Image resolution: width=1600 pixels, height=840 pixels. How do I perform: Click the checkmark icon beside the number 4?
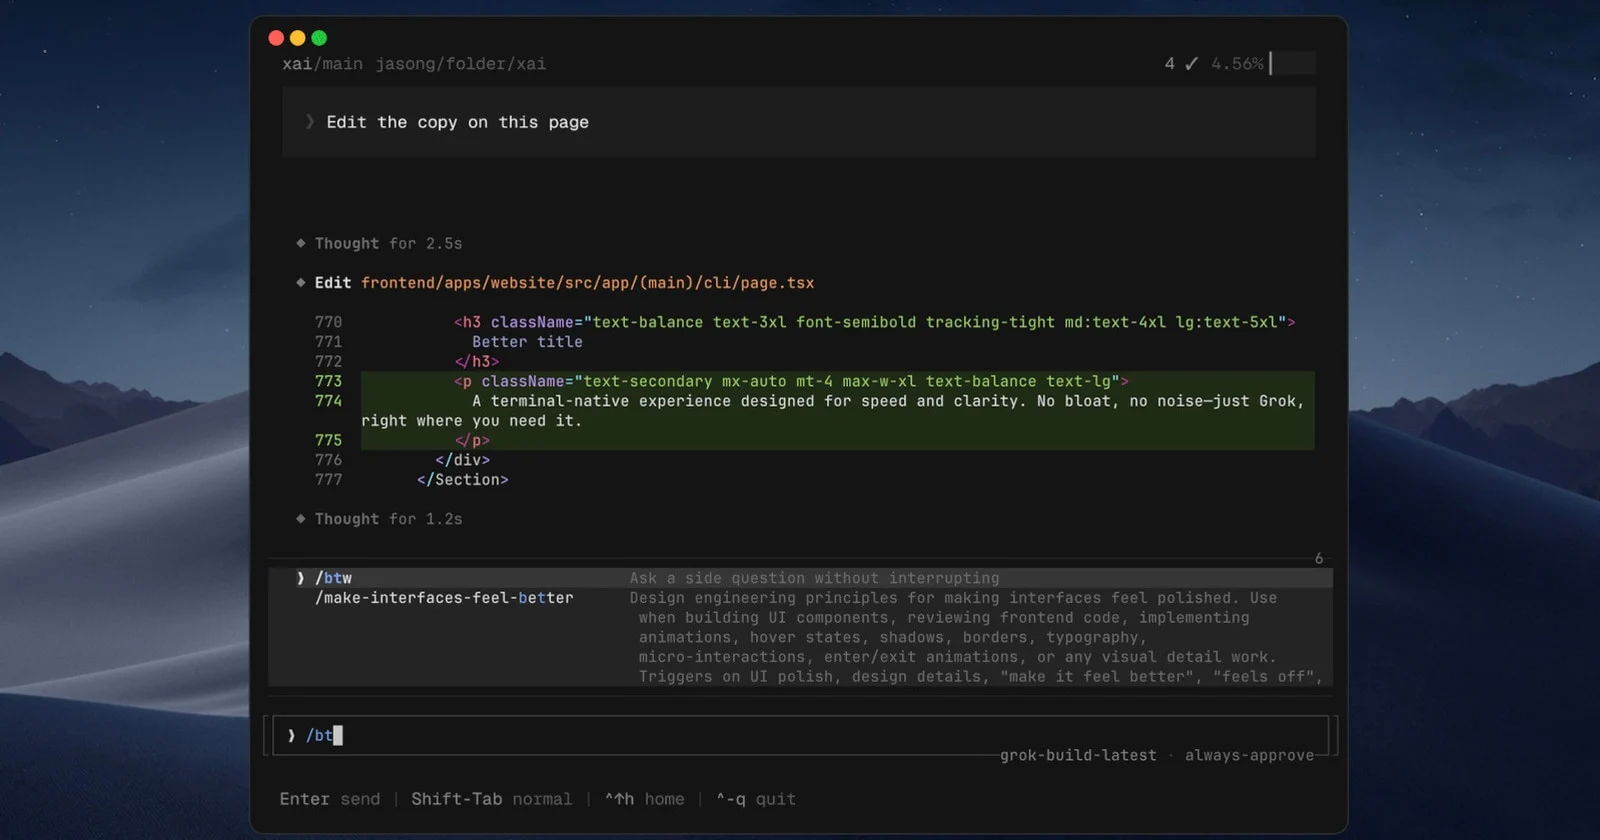(x=1191, y=64)
